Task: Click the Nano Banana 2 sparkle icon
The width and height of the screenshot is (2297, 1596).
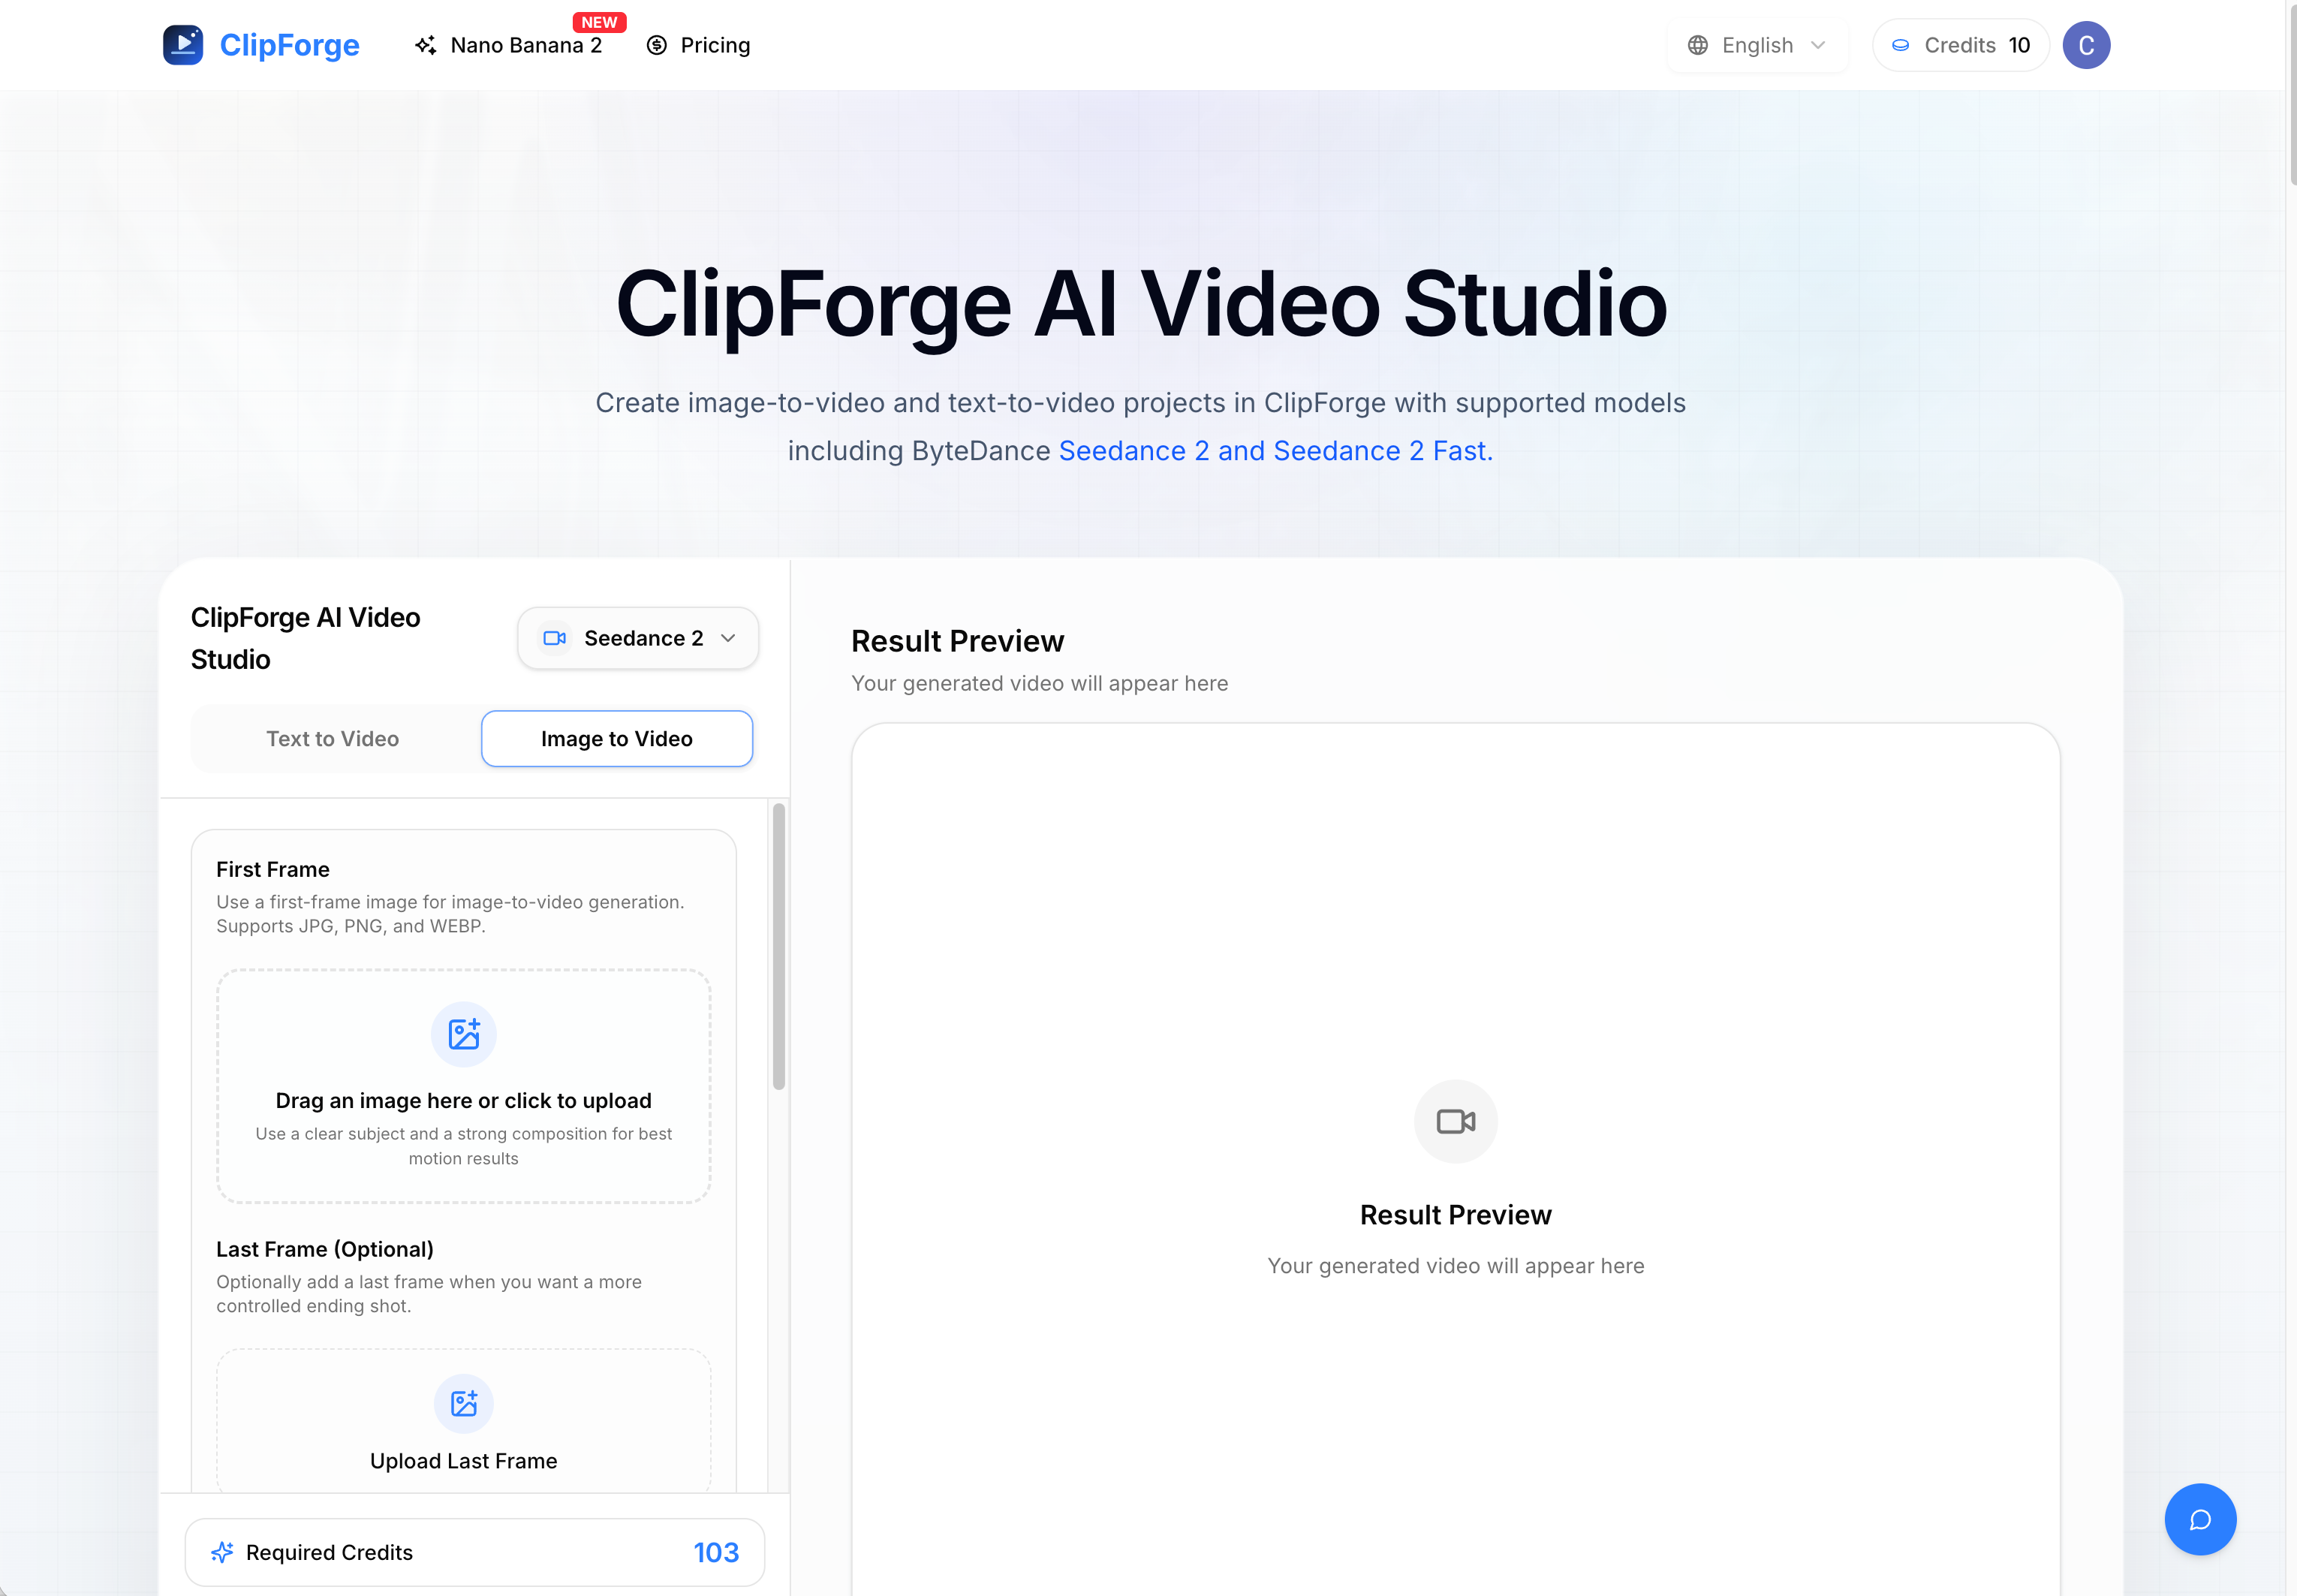Action: point(426,45)
